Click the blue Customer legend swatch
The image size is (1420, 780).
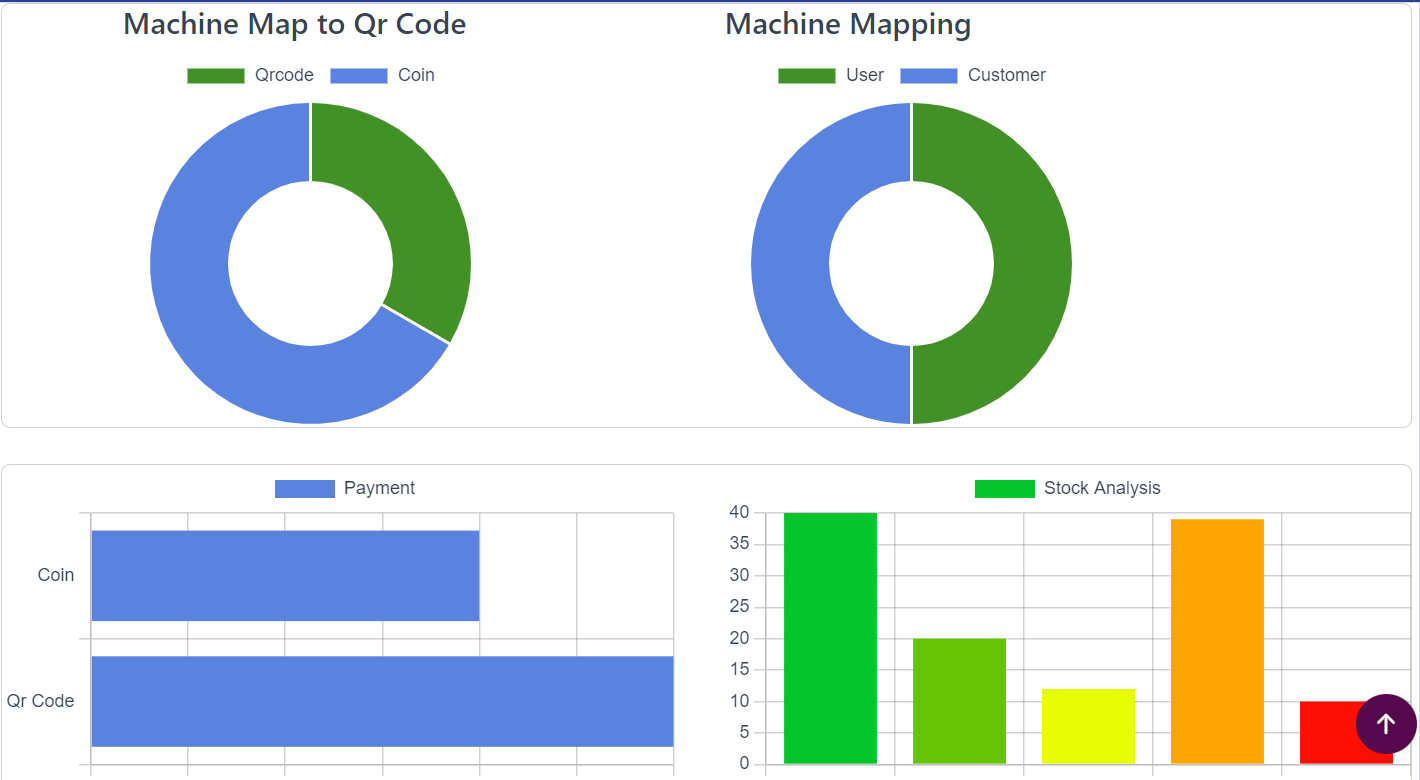[x=929, y=76]
